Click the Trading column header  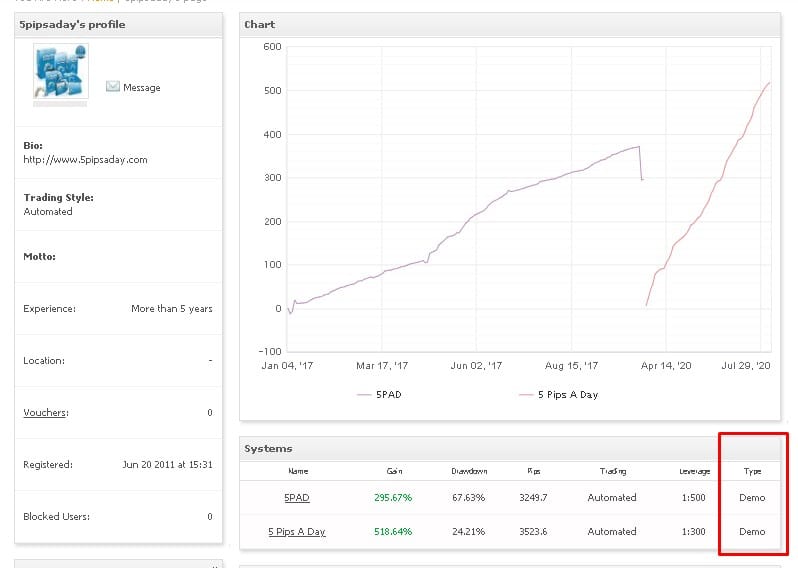[613, 471]
